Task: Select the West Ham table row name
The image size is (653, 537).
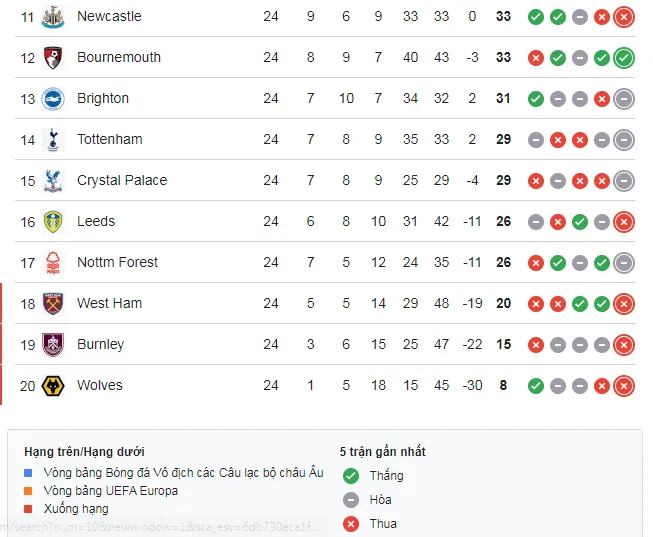Action: pyautogui.click(x=109, y=304)
